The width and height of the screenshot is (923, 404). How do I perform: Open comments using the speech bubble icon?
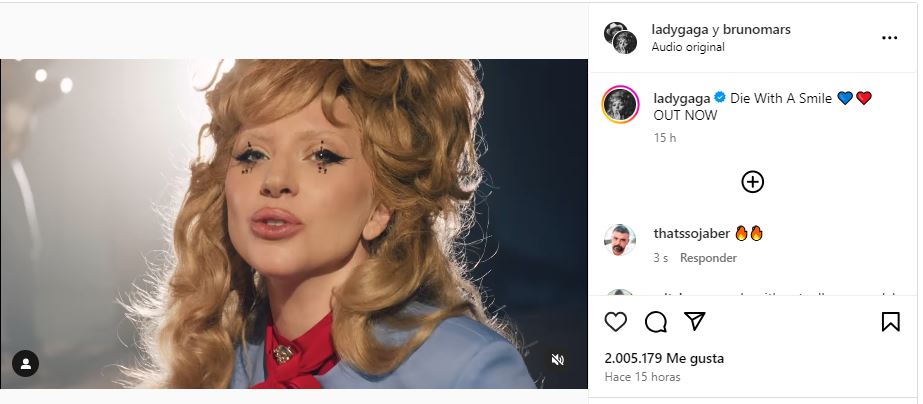(656, 322)
